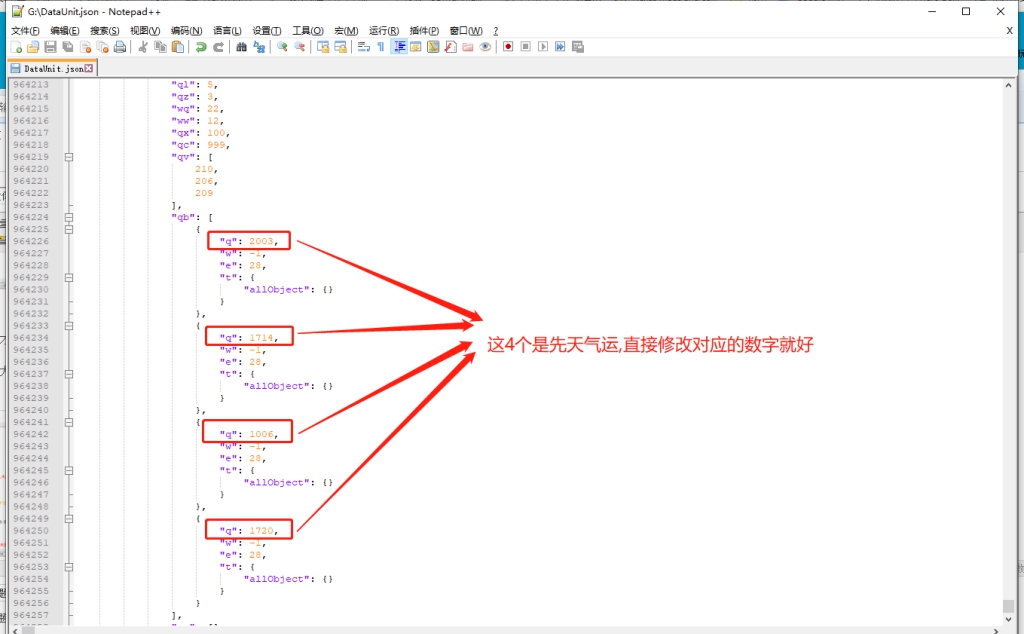Open the 搜索(S) menu
This screenshot has width=1024, height=634.
(x=104, y=31)
